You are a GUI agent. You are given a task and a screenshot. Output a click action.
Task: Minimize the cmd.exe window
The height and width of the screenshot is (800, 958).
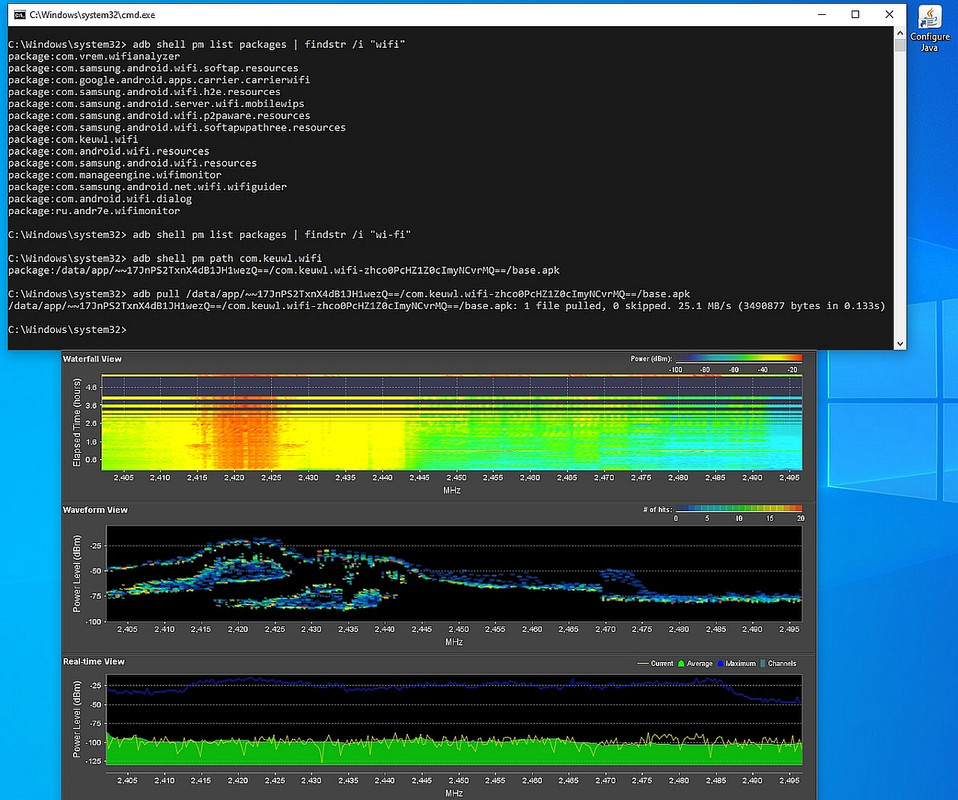pyautogui.click(x=822, y=15)
